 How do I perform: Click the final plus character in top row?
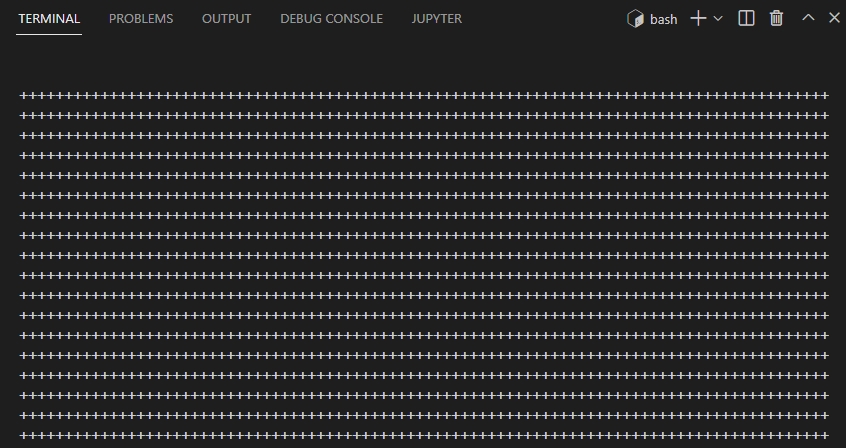click(x=825, y=96)
